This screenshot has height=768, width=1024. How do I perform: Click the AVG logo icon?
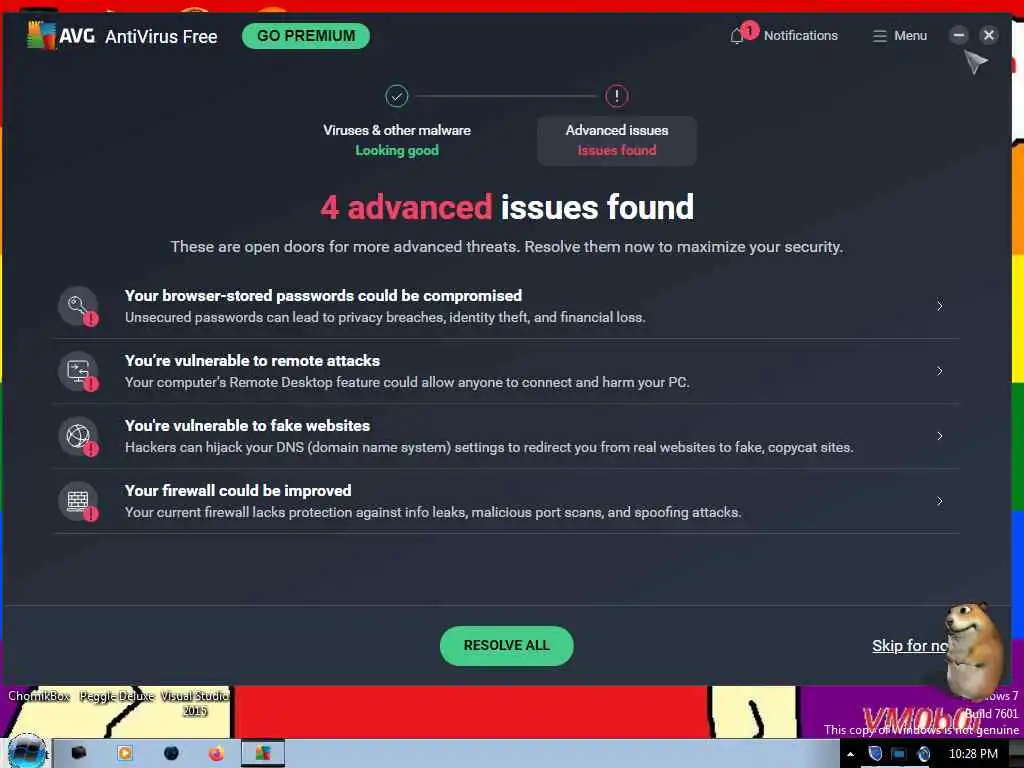[x=40, y=35]
